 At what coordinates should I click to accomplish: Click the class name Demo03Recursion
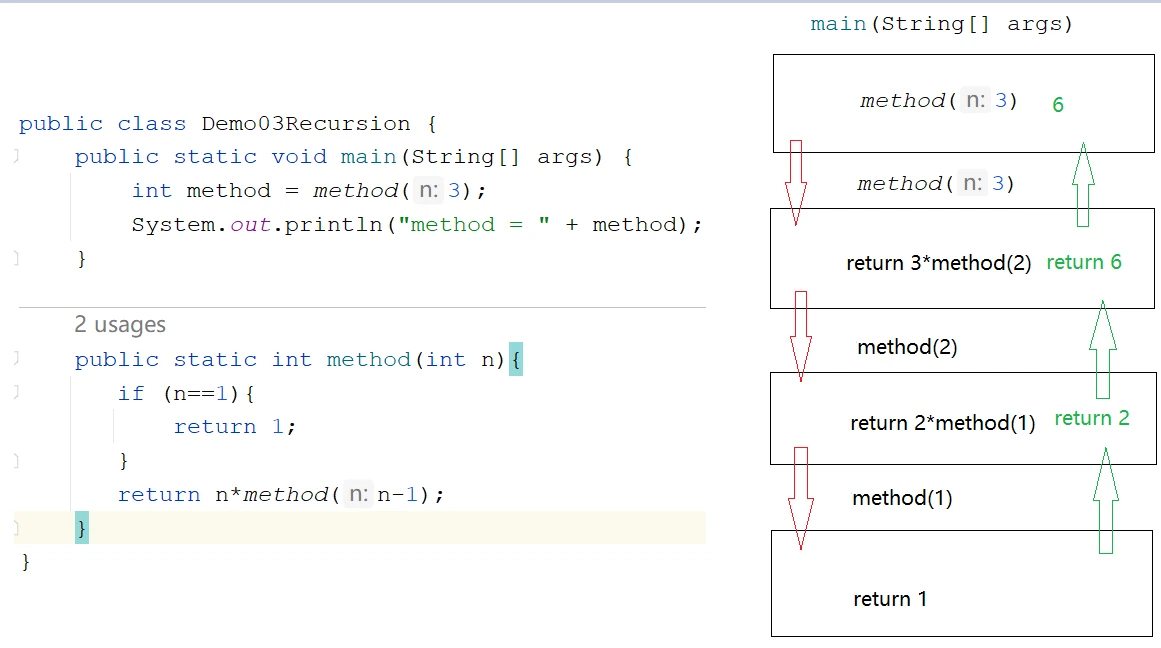306,123
